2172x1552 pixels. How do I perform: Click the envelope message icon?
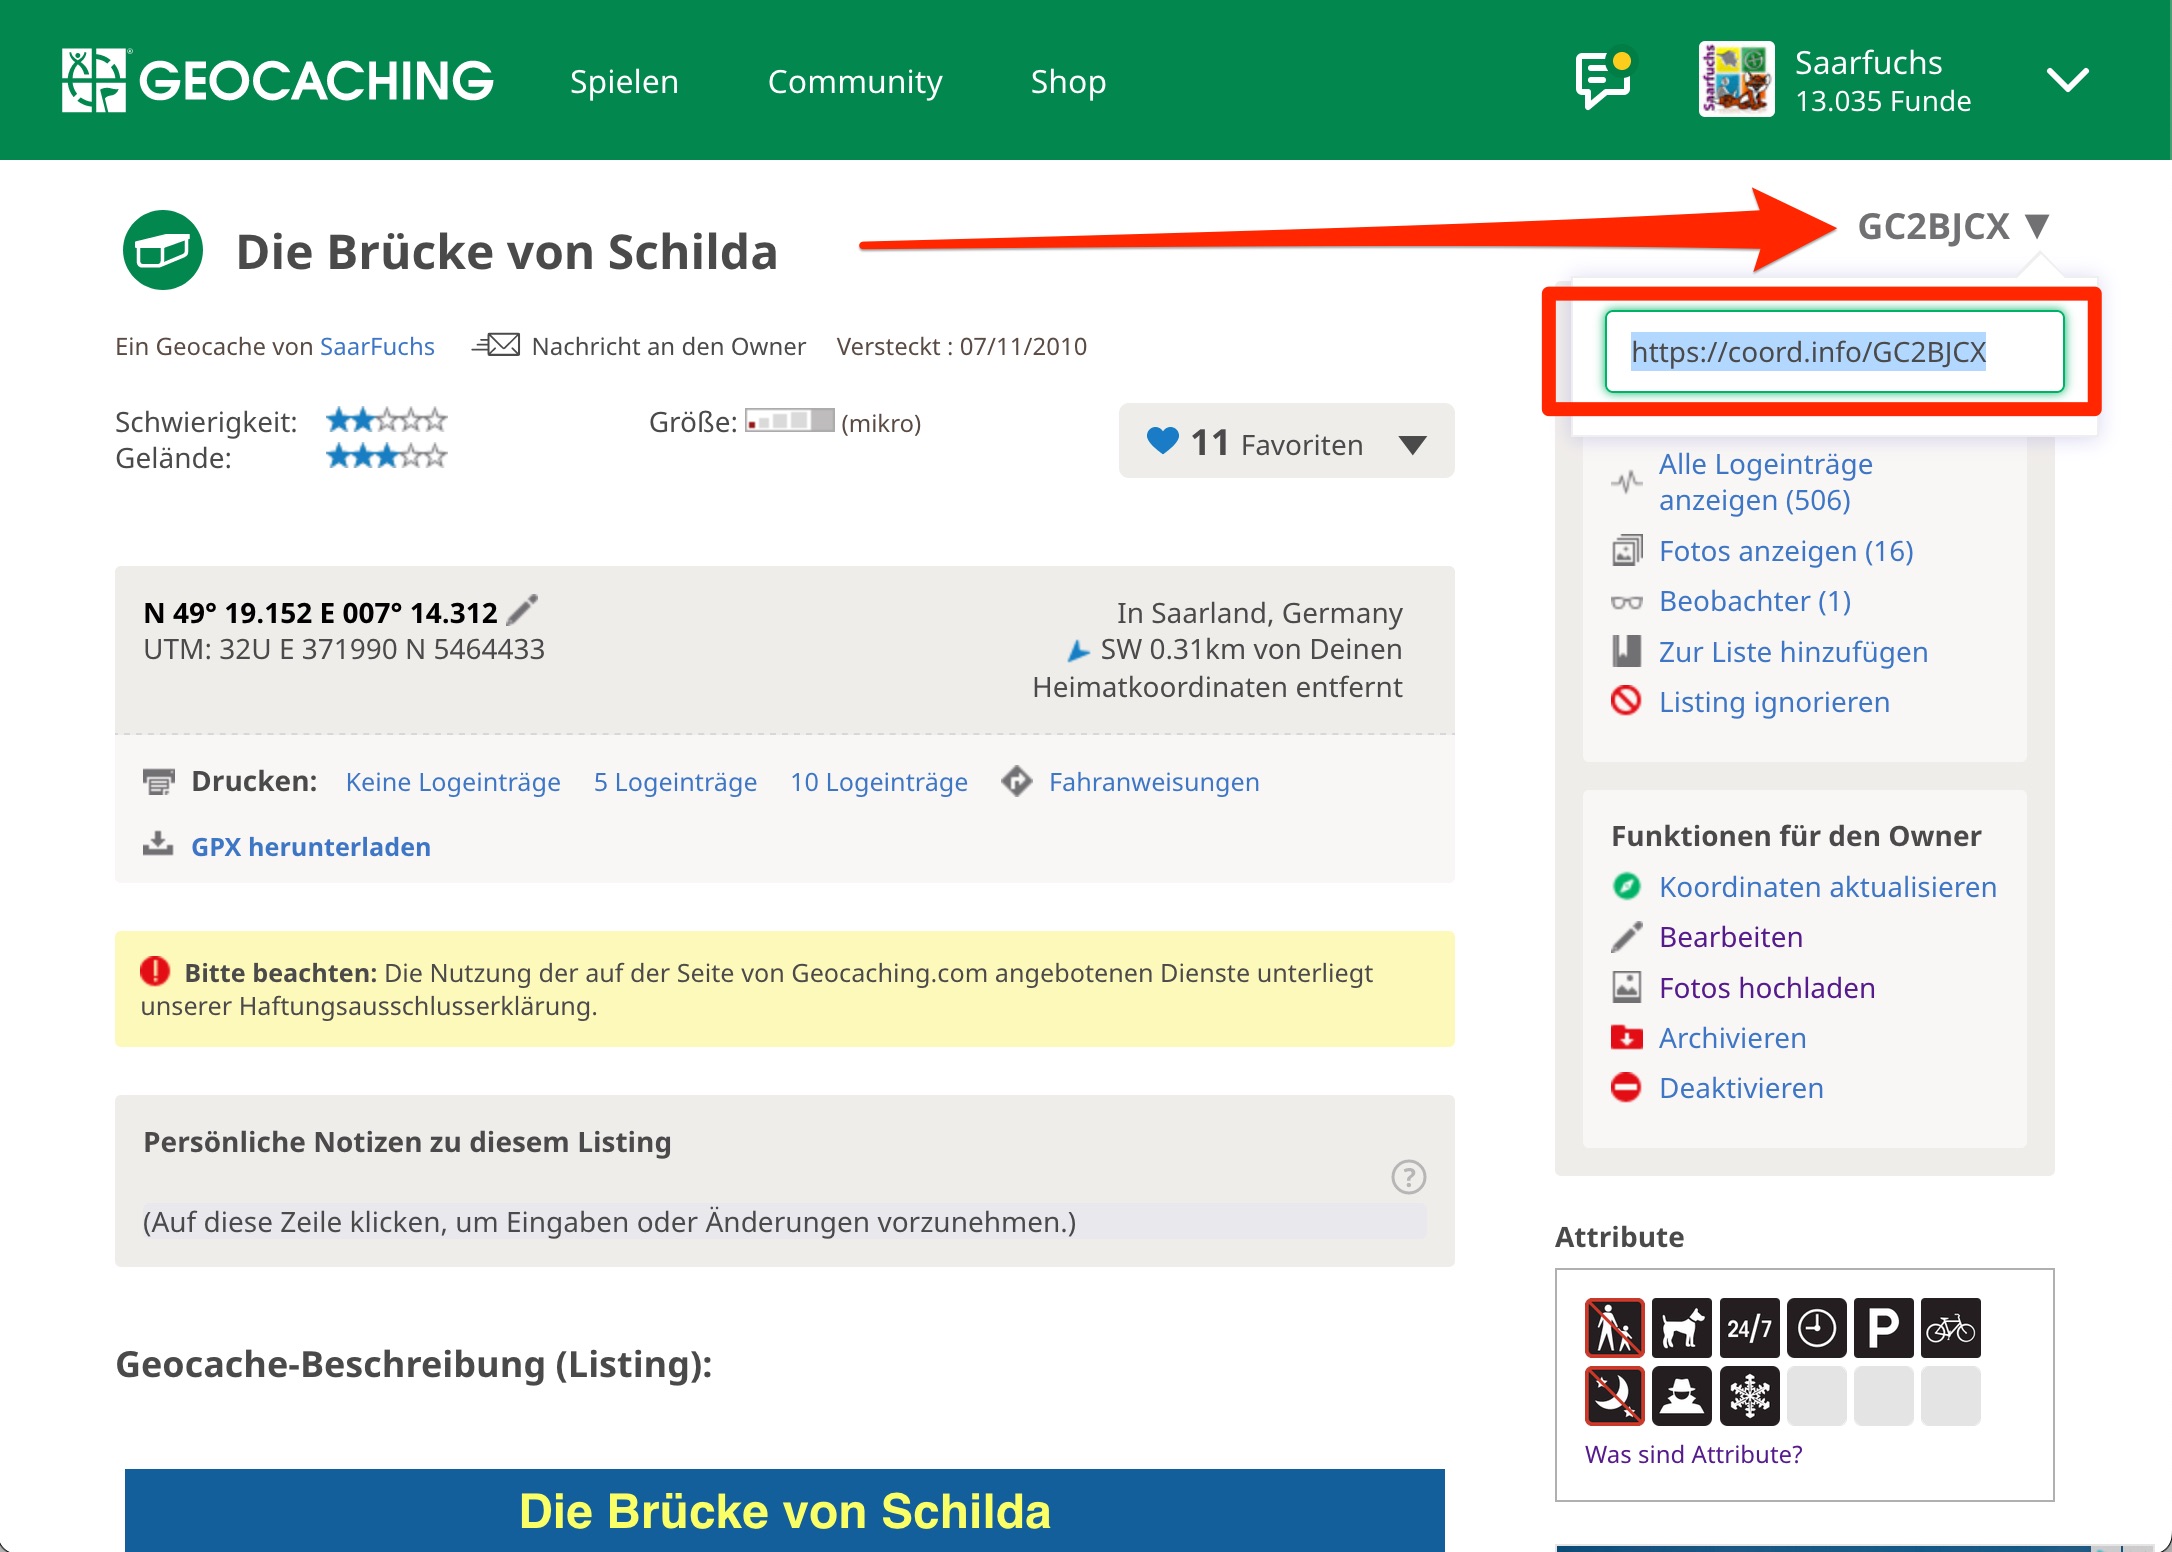[496, 345]
